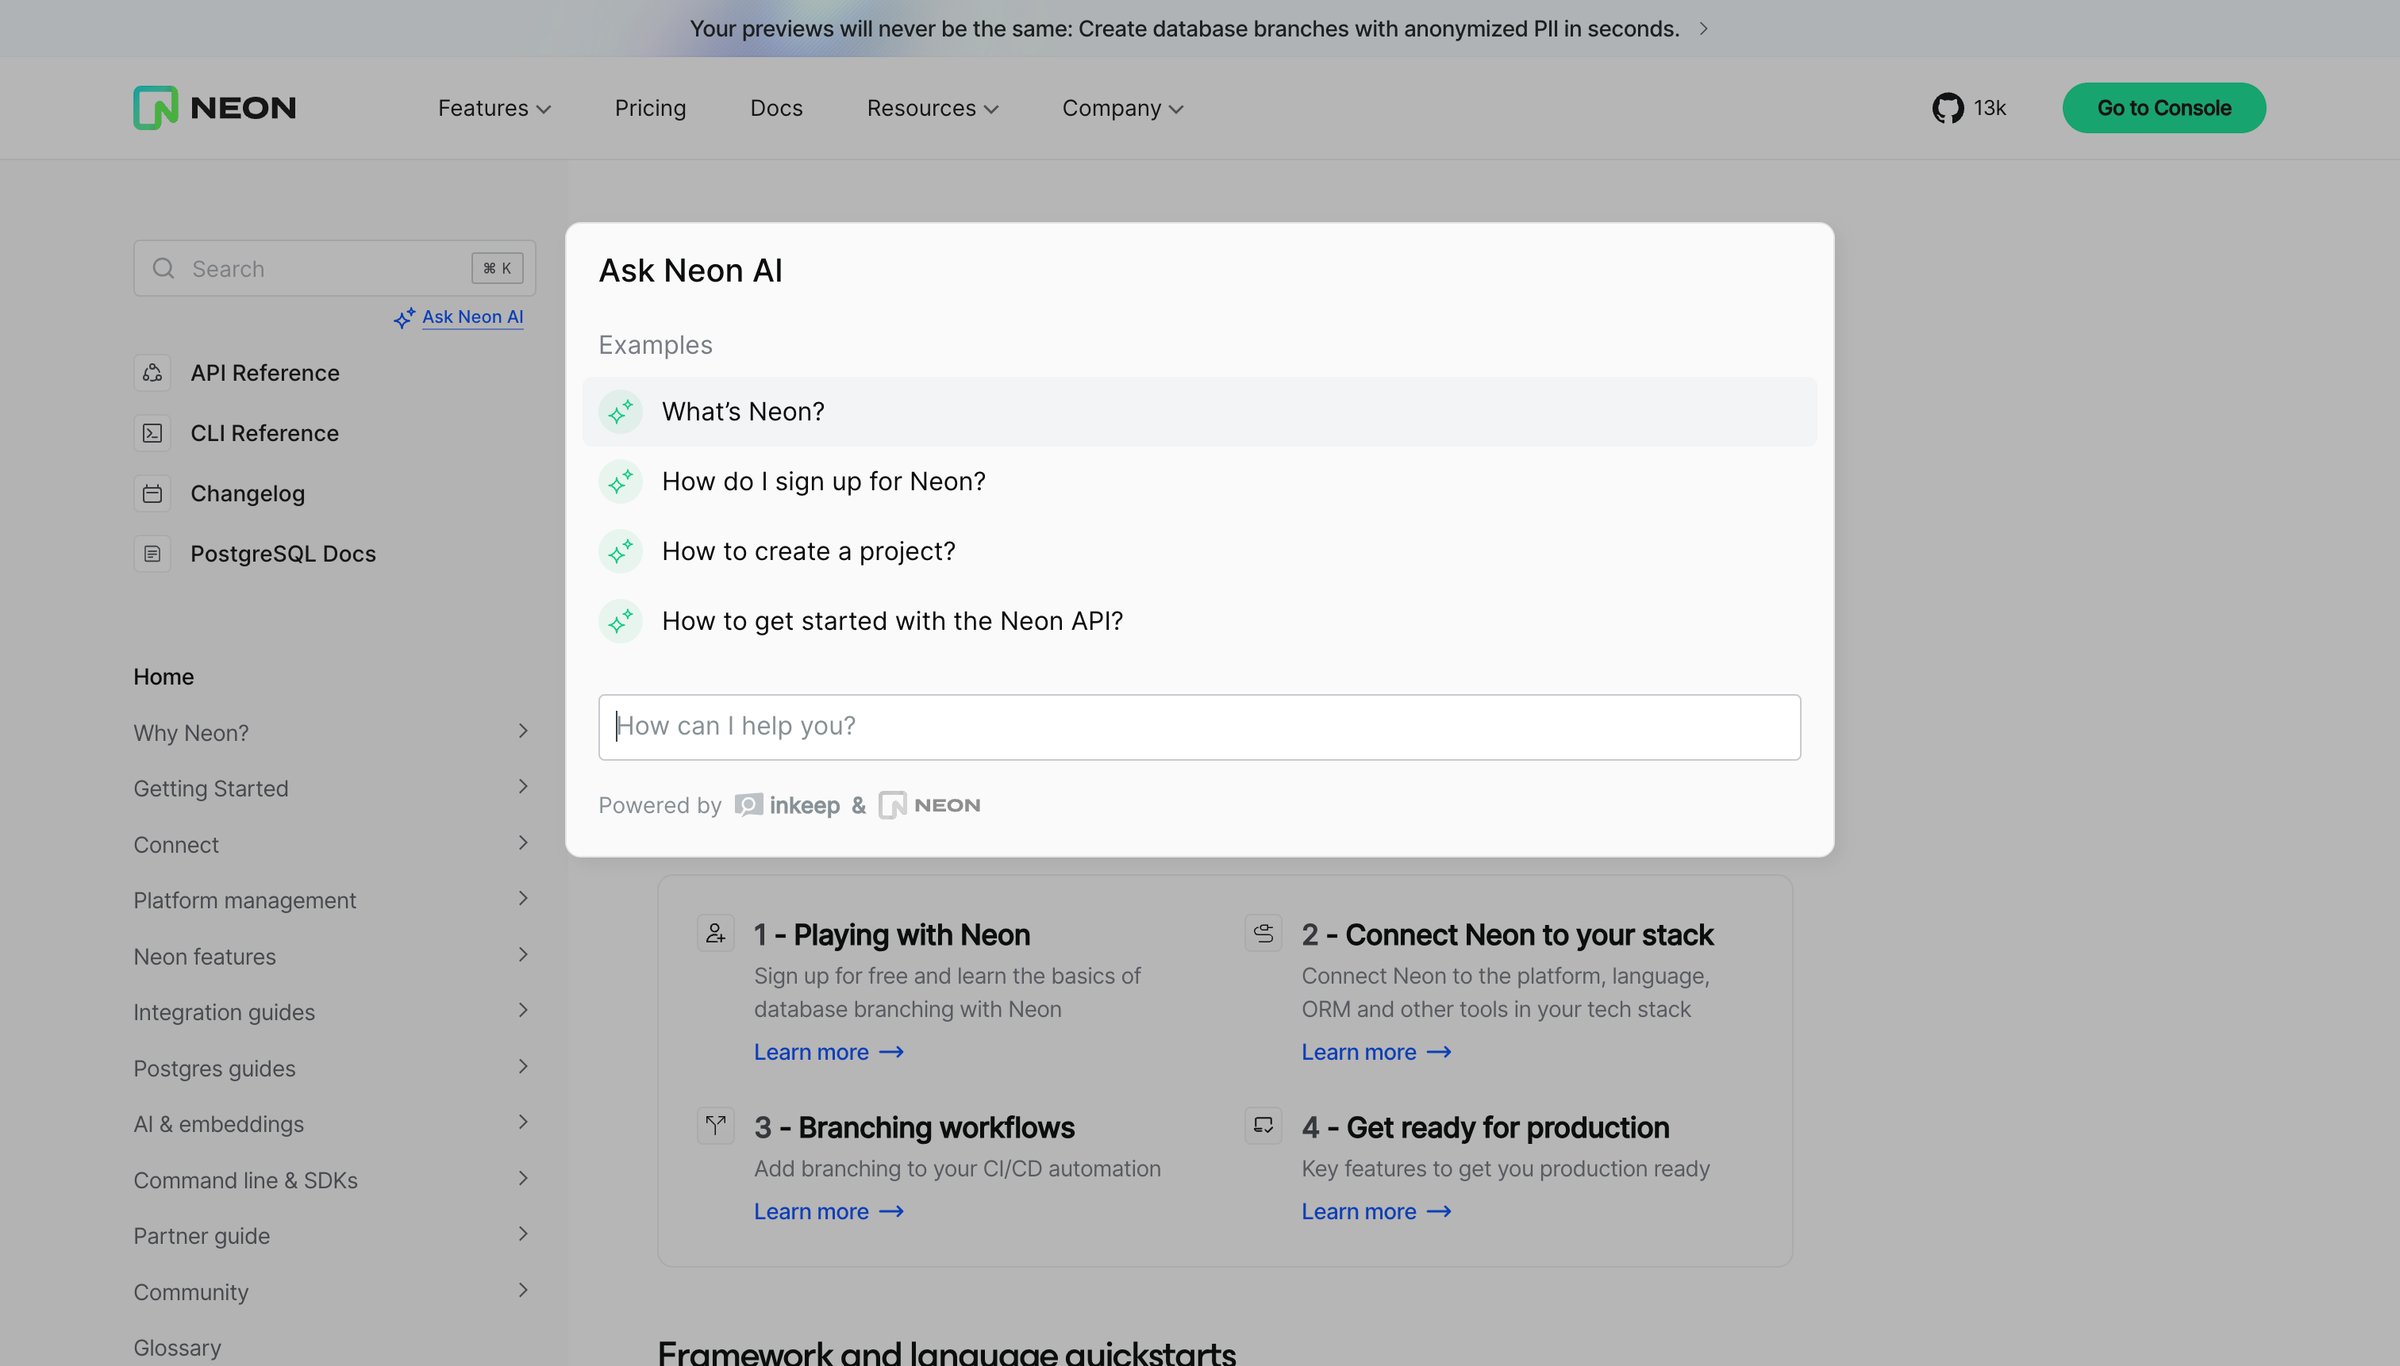The height and width of the screenshot is (1366, 2400).
Task: Click the sidebar Search box
Action: pos(334,268)
